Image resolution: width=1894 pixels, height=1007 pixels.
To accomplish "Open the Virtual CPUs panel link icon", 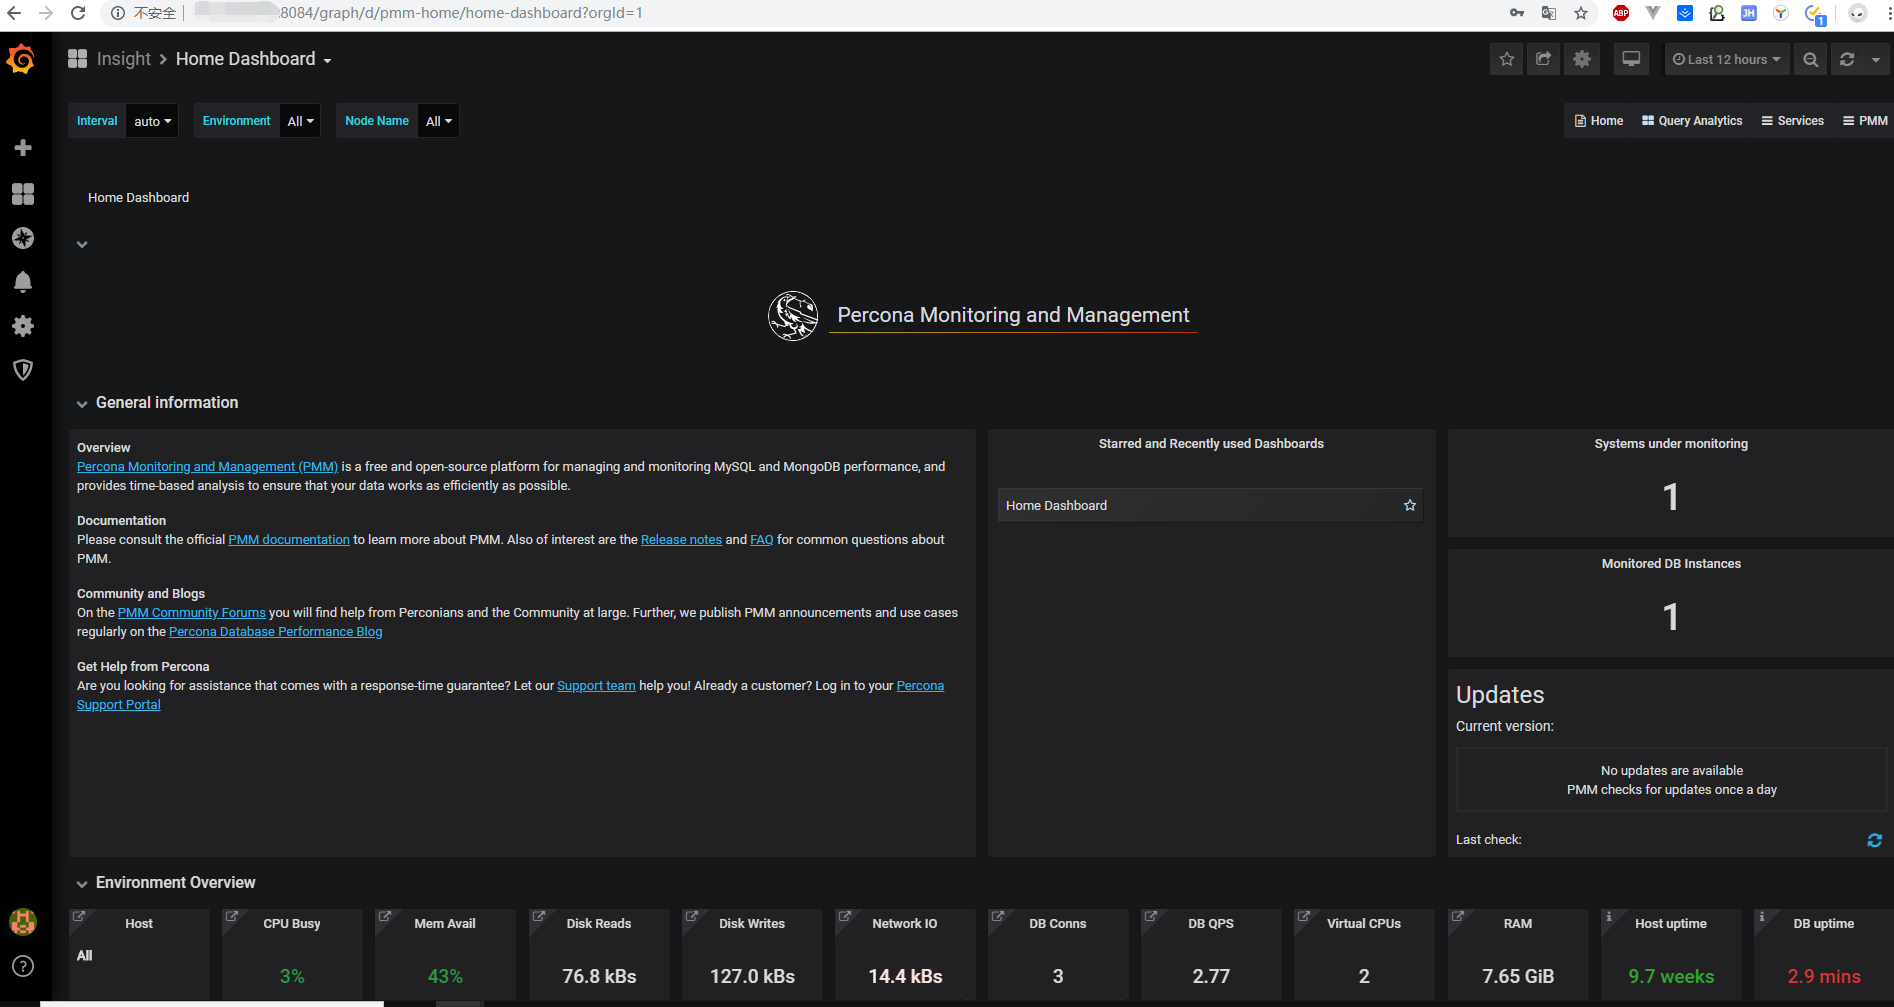I will 1303,916.
